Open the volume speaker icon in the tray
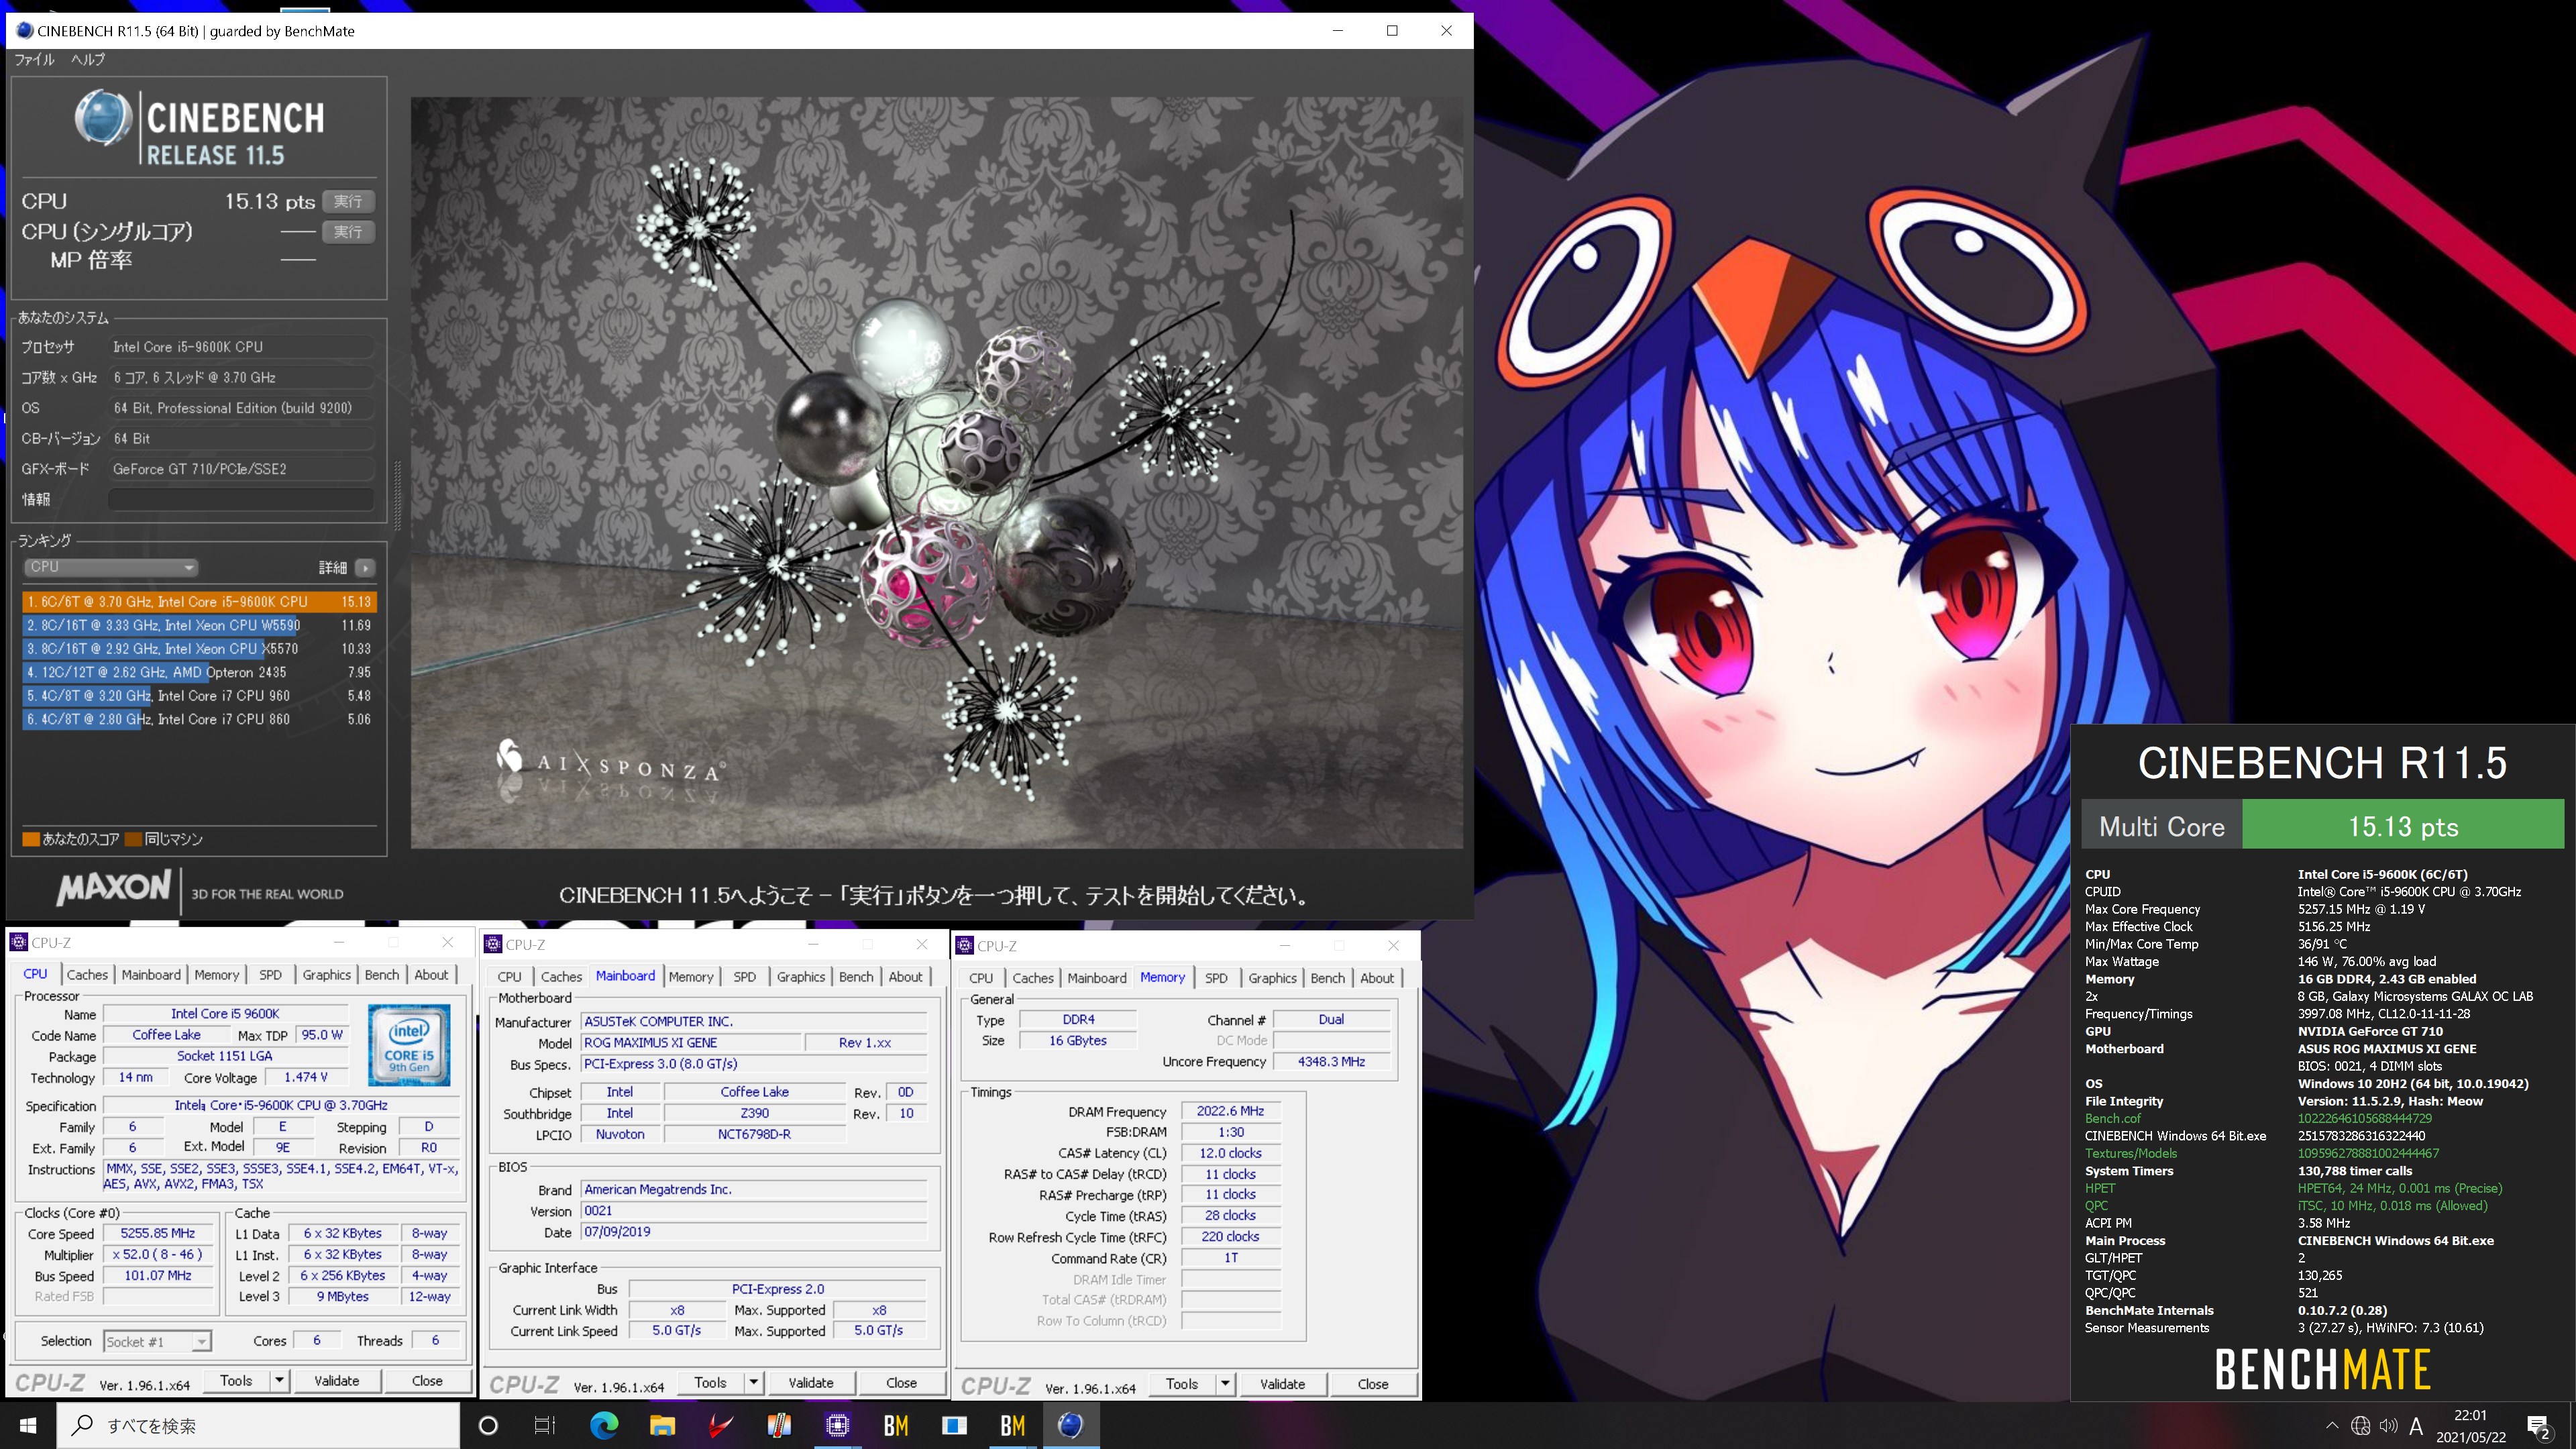The height and width of the screenshot is (1449, 2576). [2389, 1426]
